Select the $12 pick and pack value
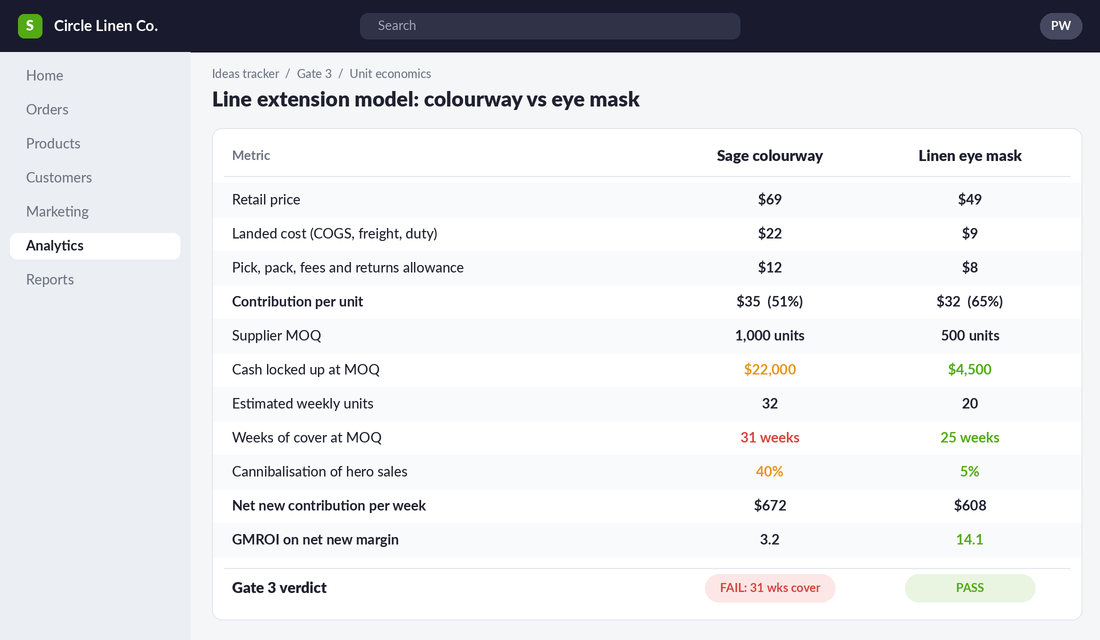The width and height of the screenshot is (1100, 640). (770, 267)
